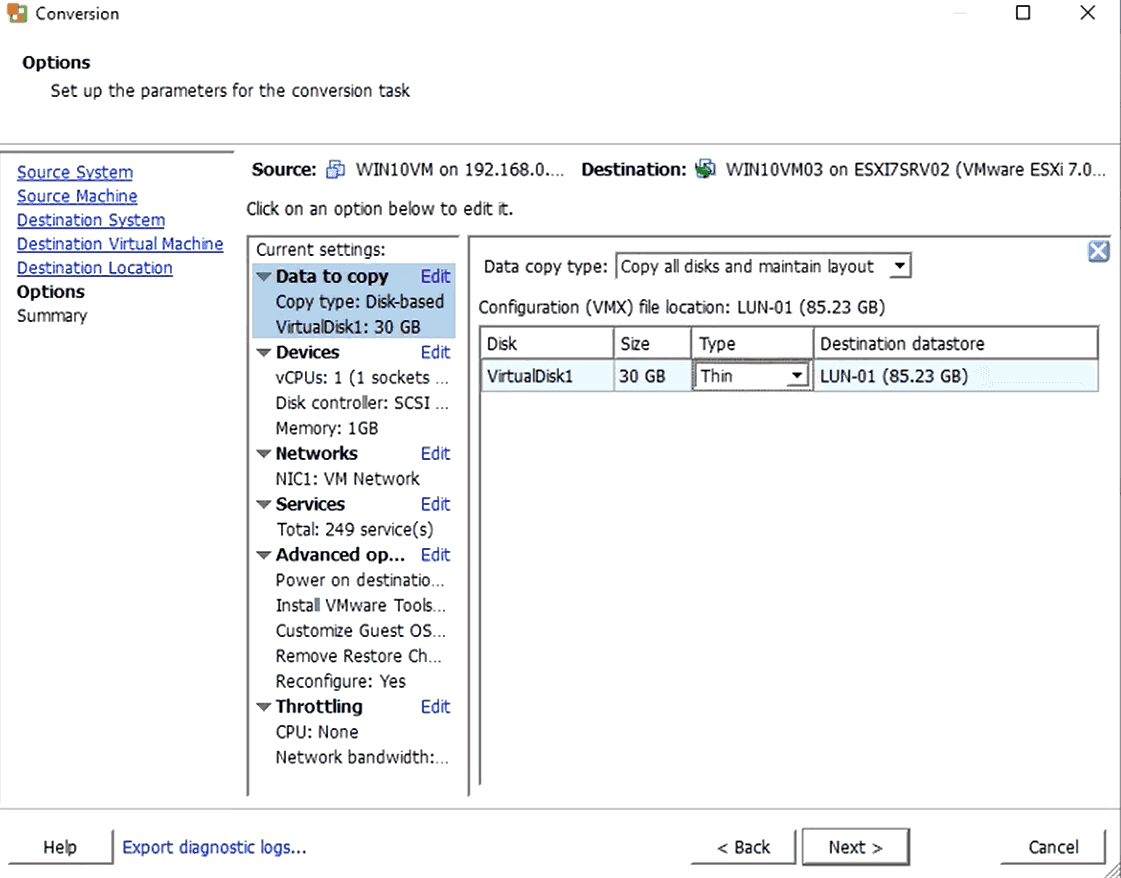Select 'VirtualDisk1: 30 GB' setting row
Screen dimensions: 1121x878
348,327
